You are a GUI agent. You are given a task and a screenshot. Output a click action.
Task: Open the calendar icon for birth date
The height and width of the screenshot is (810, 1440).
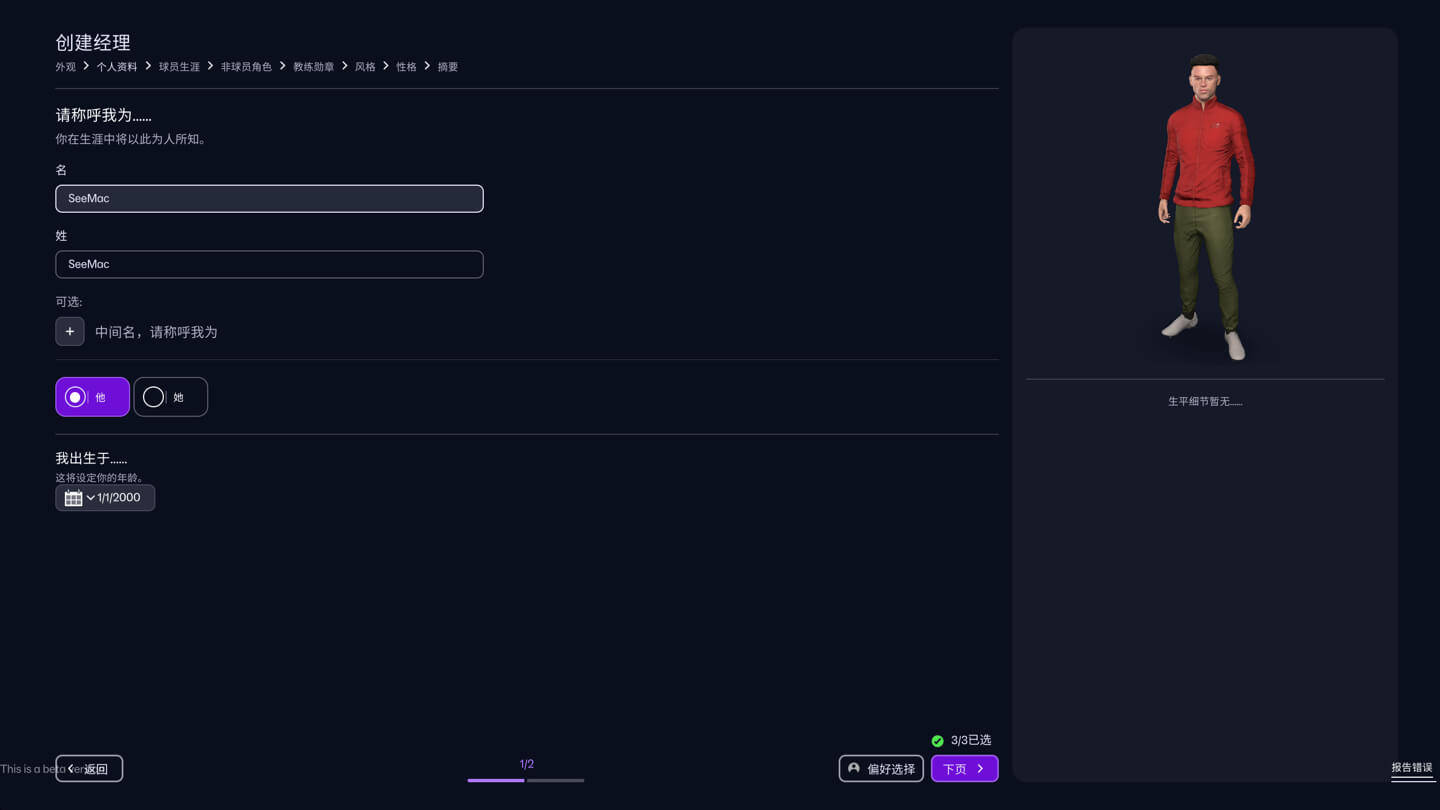pos(73,498)
